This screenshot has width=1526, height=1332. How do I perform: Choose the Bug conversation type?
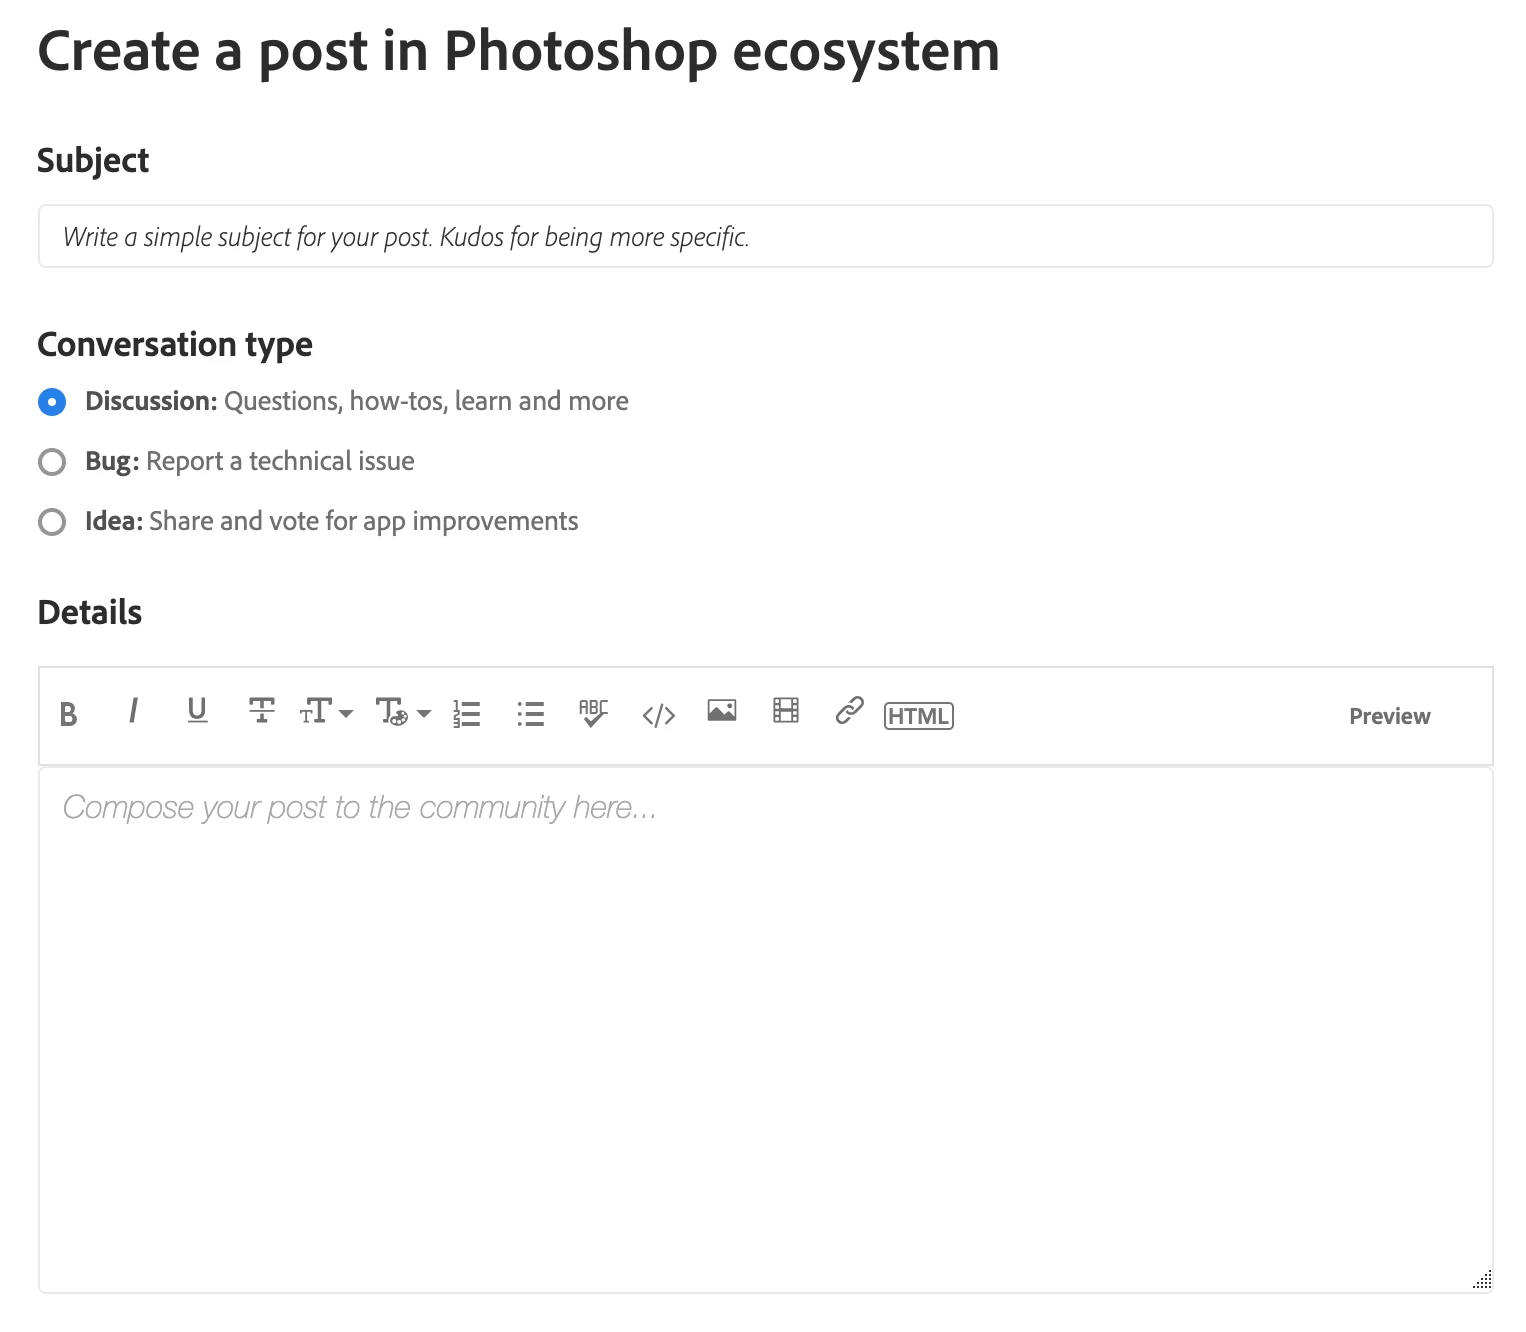pos(52,462)
